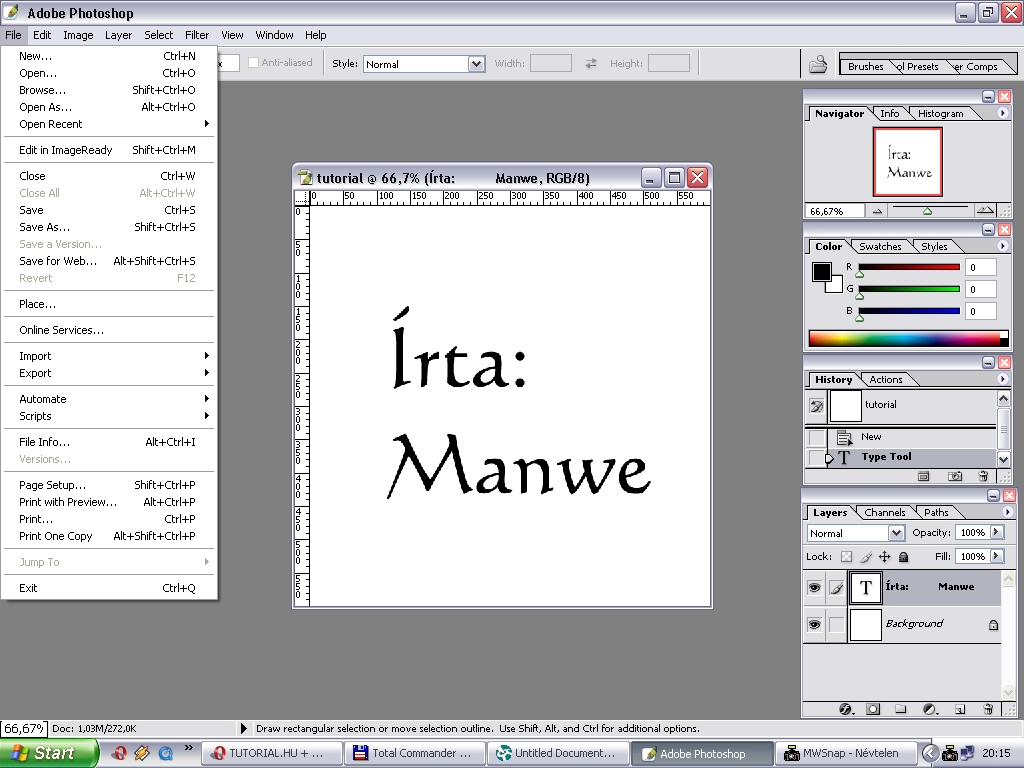
Task: Click the lock all padlock icon
Action: point(904,557)
